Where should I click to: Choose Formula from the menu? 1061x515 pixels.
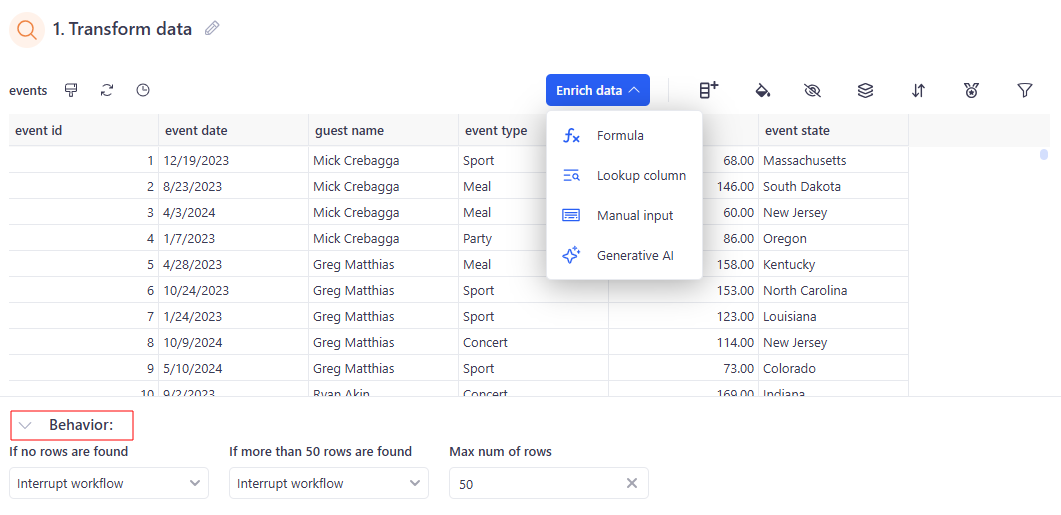point(624,135)
